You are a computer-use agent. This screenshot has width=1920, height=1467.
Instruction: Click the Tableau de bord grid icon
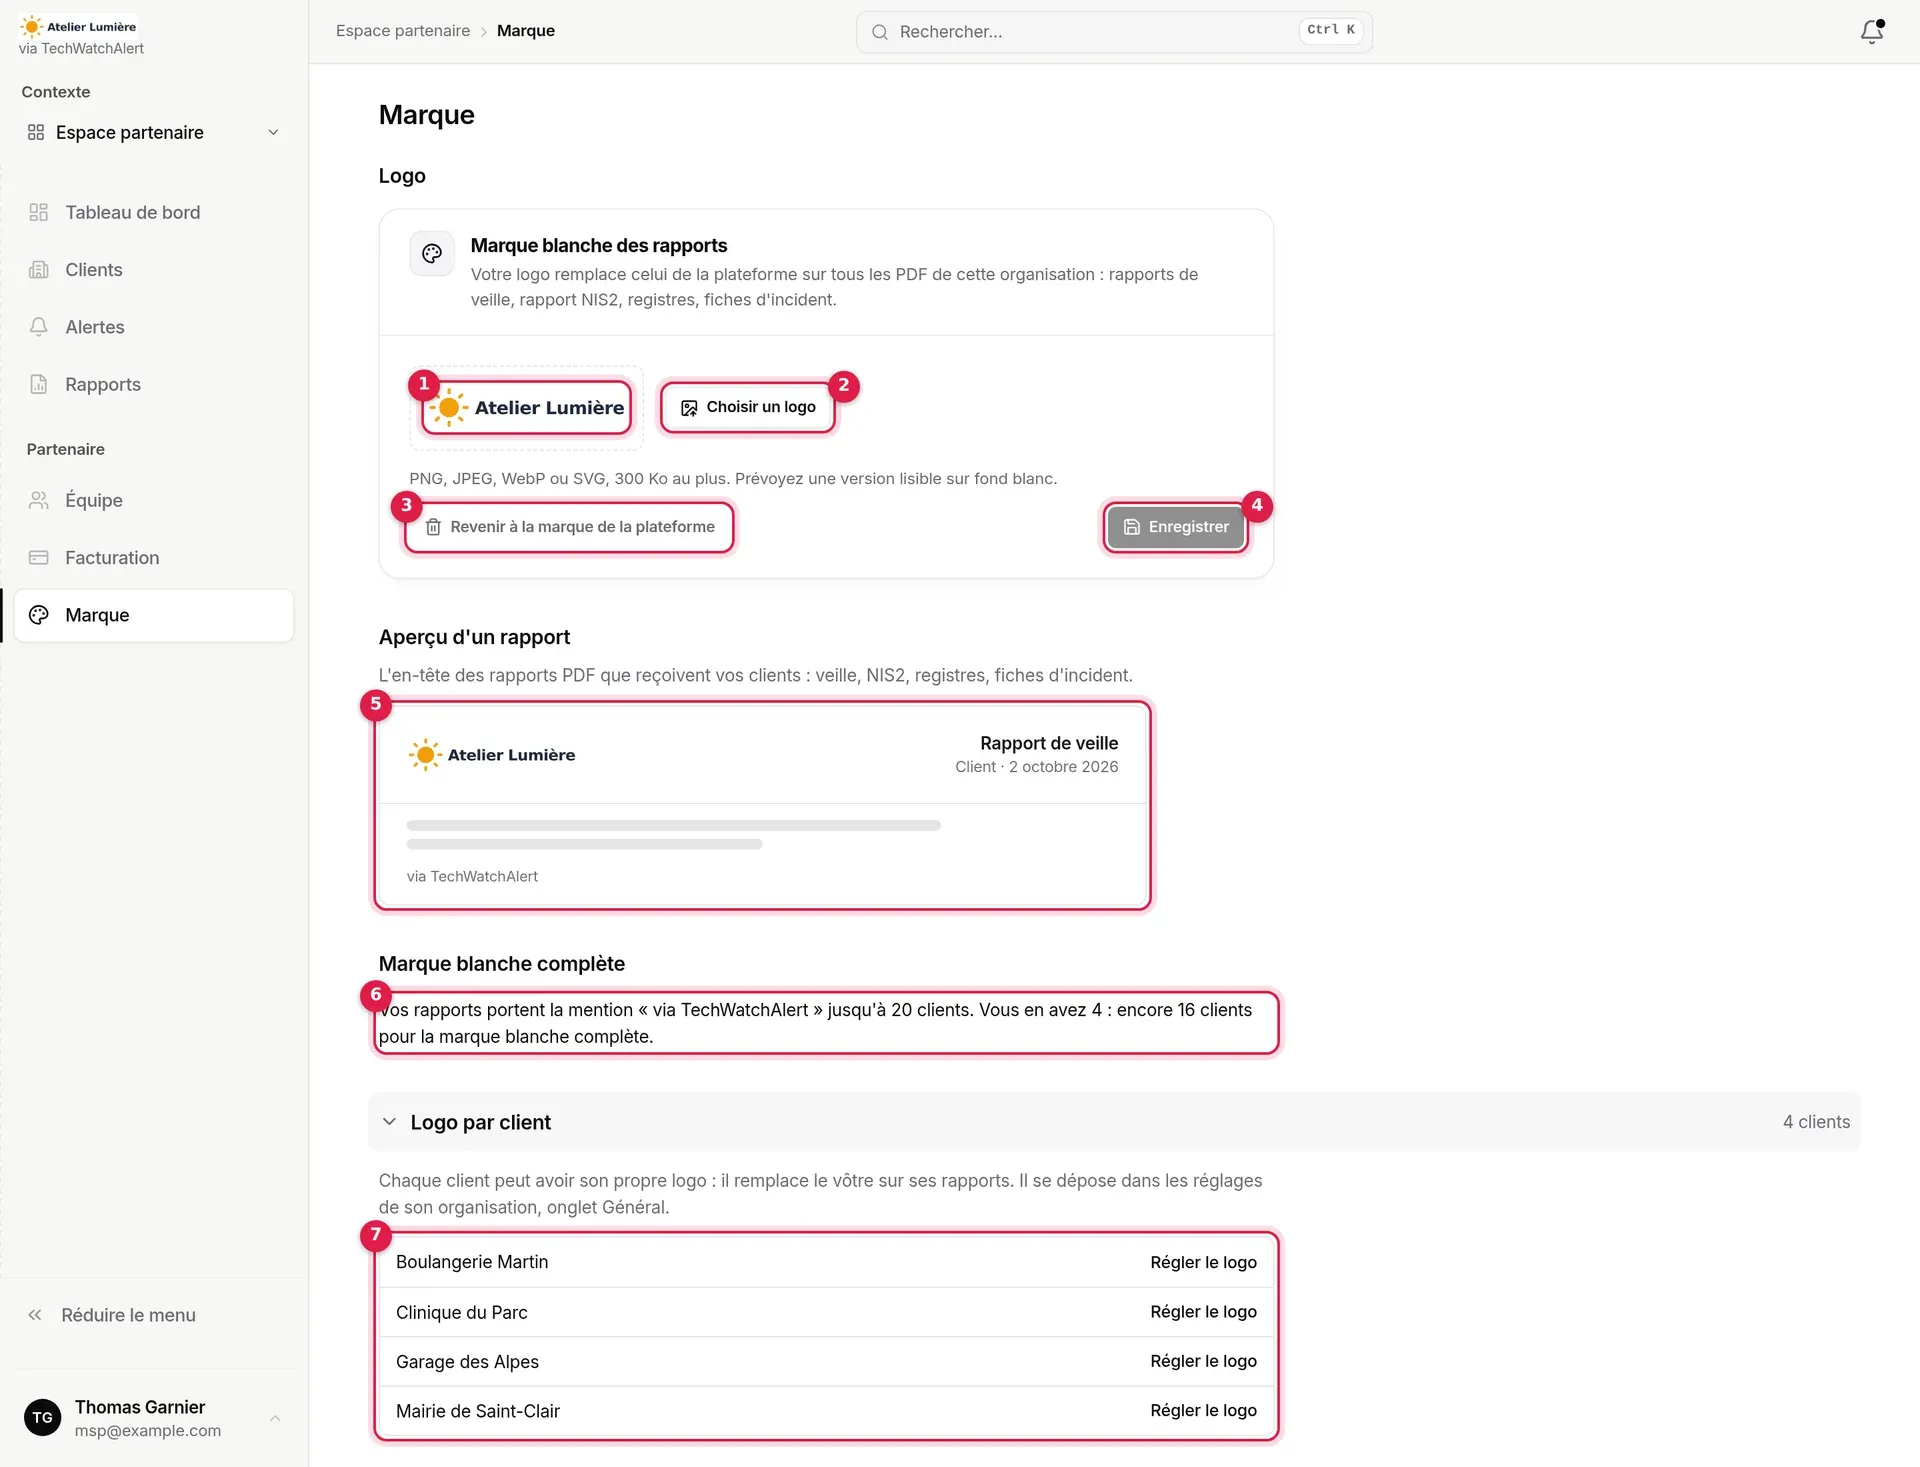pyautogui.click(x=38, y=212)
